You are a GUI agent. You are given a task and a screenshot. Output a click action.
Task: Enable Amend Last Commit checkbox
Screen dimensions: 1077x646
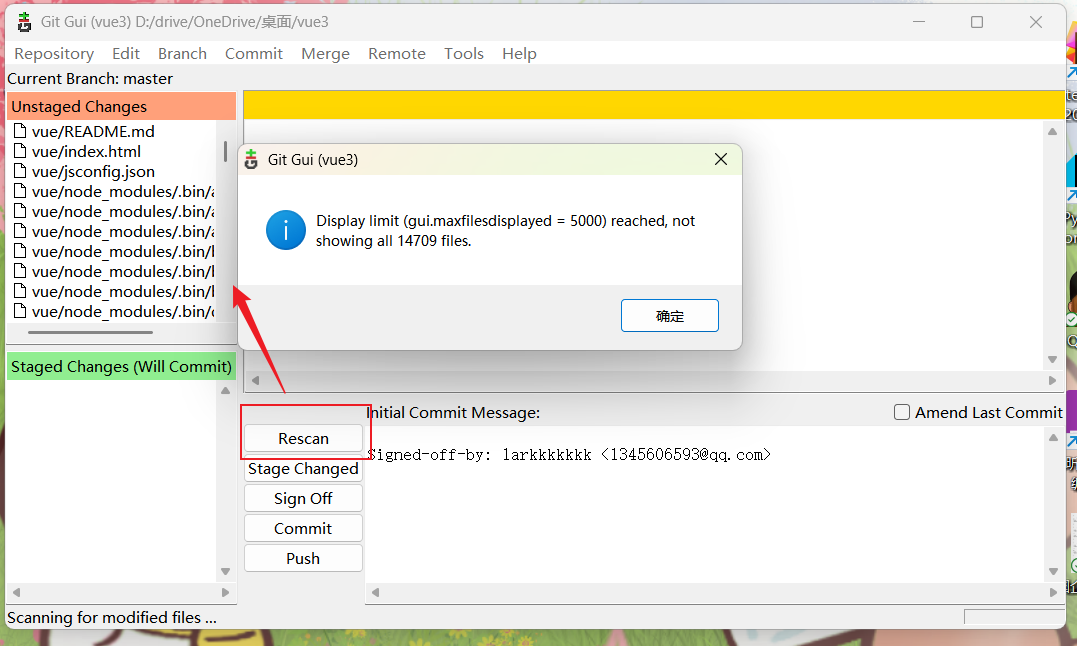click(x=902, y=412)
